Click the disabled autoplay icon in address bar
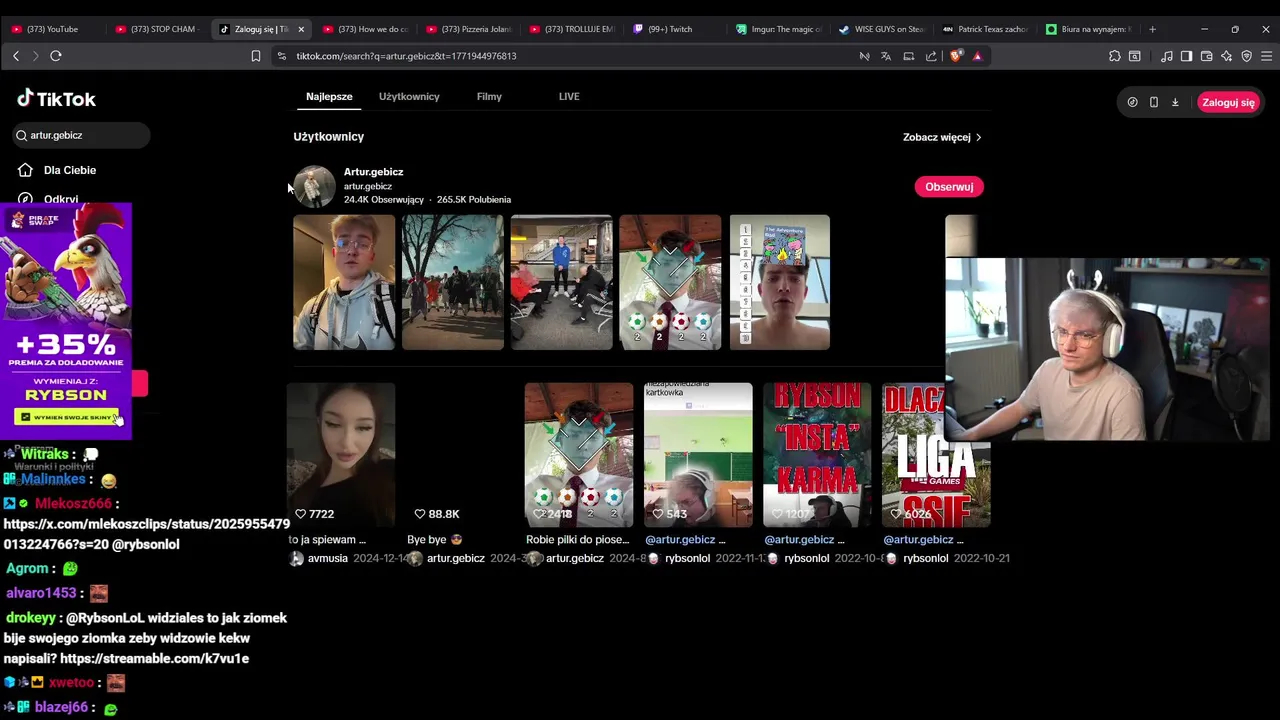 click(864, 56)
